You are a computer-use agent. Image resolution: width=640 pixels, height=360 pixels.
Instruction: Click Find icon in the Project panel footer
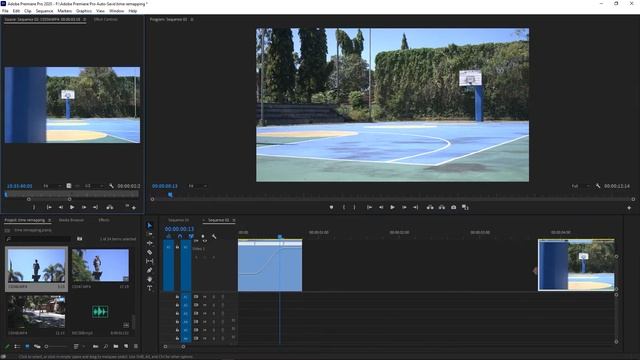point(106,346)
